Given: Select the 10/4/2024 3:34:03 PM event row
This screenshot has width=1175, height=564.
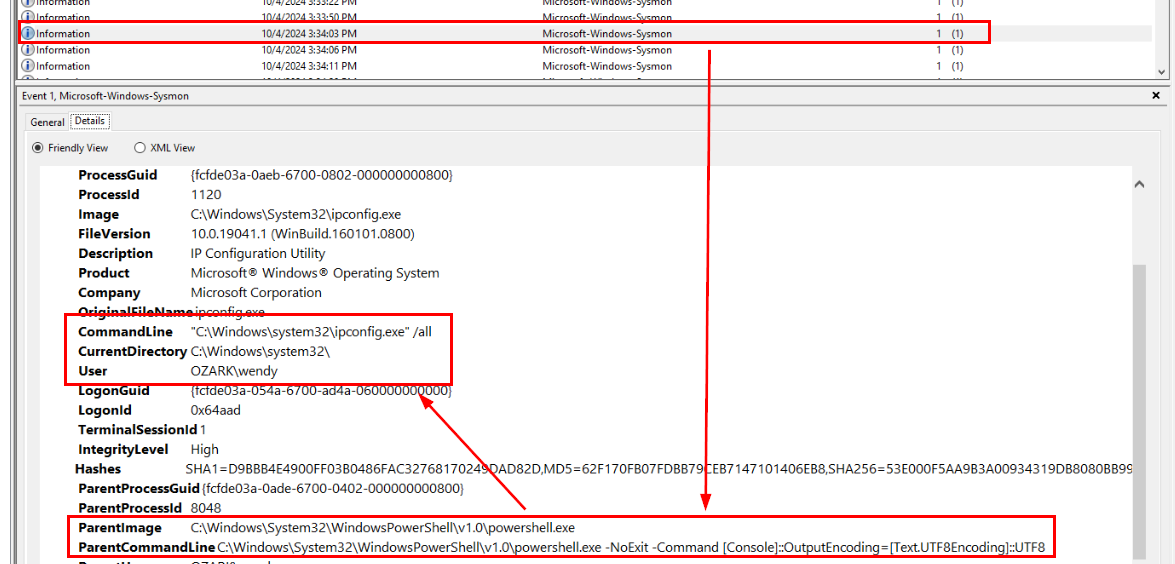Looking at the screenshot, I should (x=585, y=34).
